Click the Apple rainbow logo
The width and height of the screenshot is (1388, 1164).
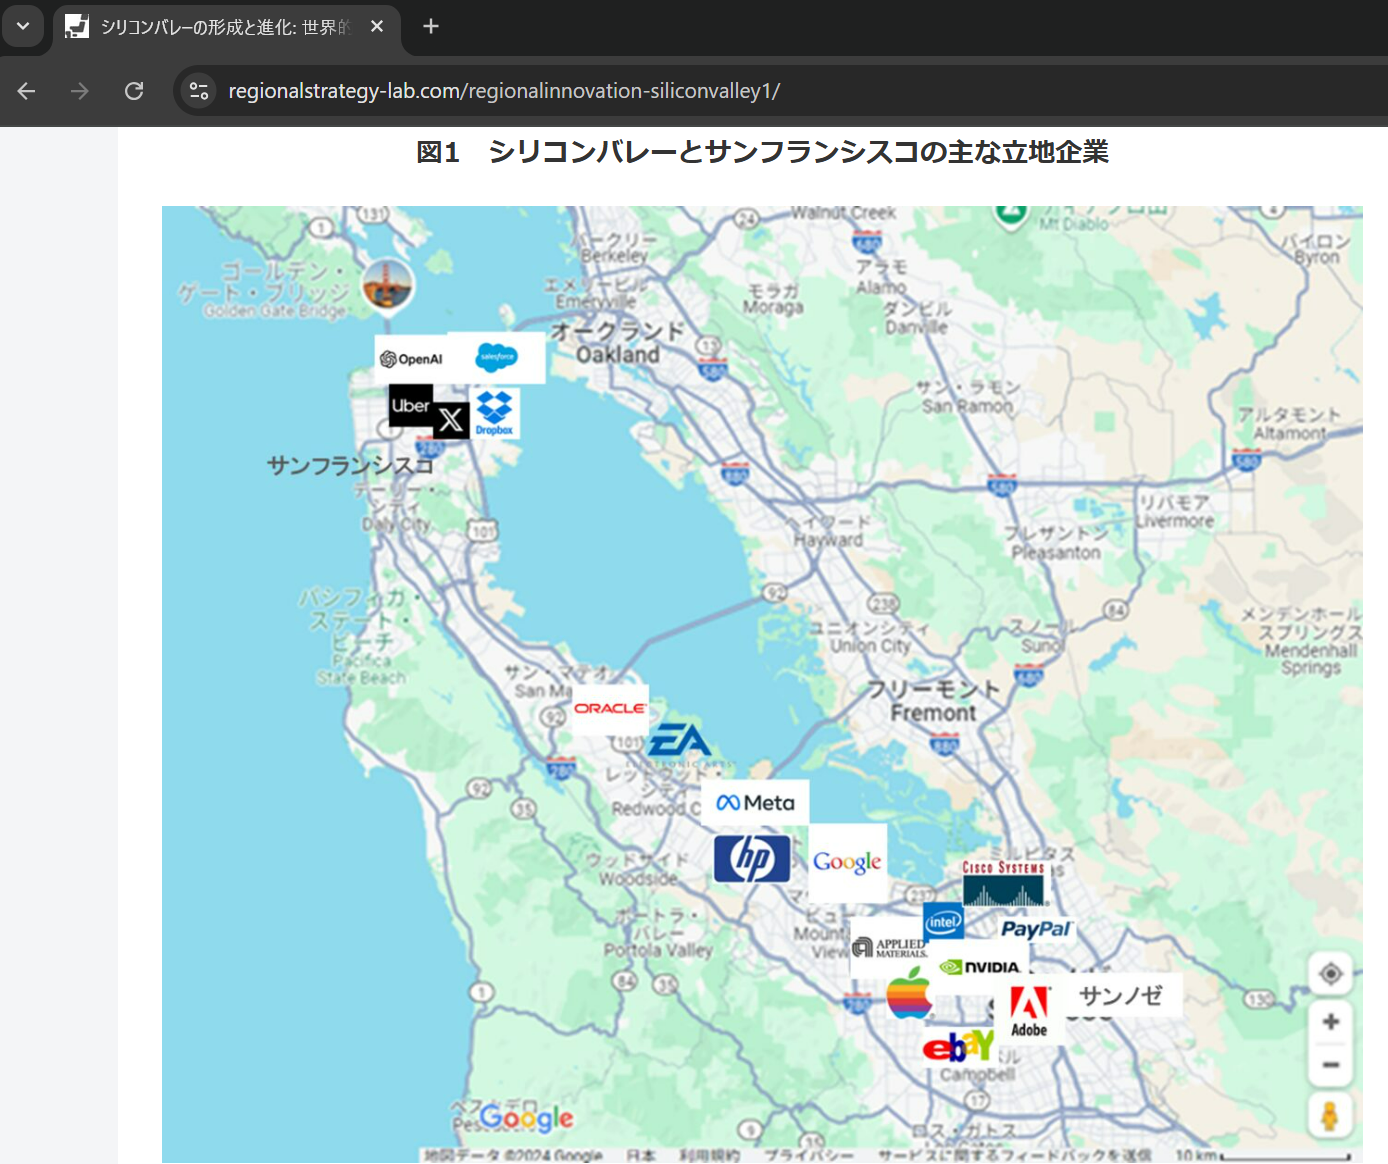click(909, 993)
